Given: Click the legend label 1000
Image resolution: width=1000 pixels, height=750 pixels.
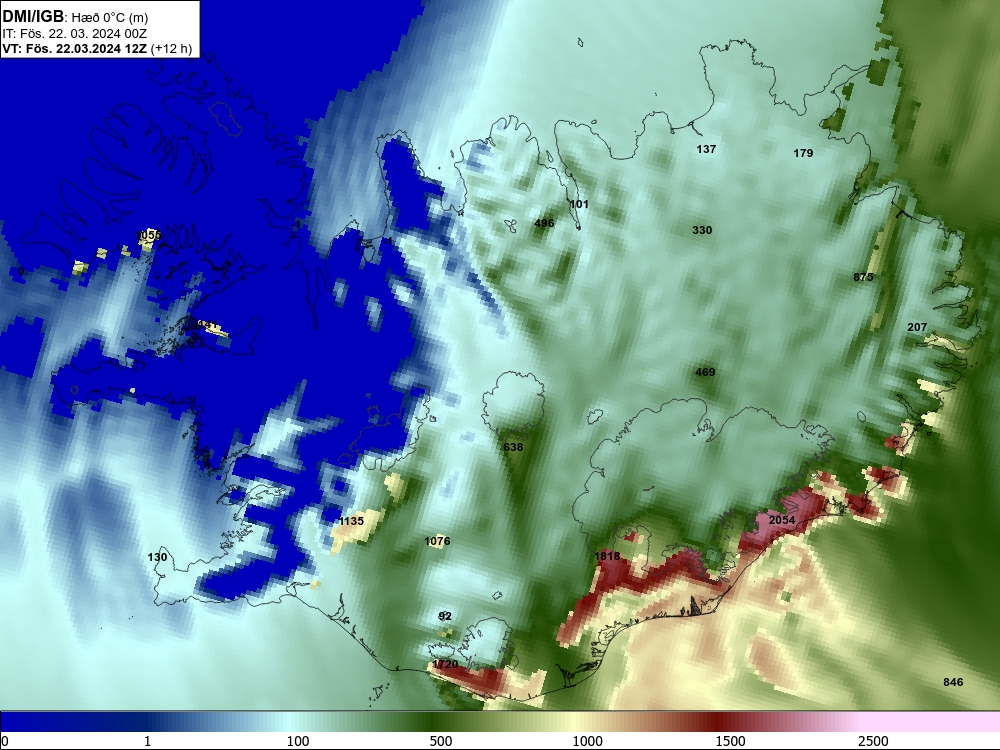Looking at the screenshot, I should click(x=587, y=741).
